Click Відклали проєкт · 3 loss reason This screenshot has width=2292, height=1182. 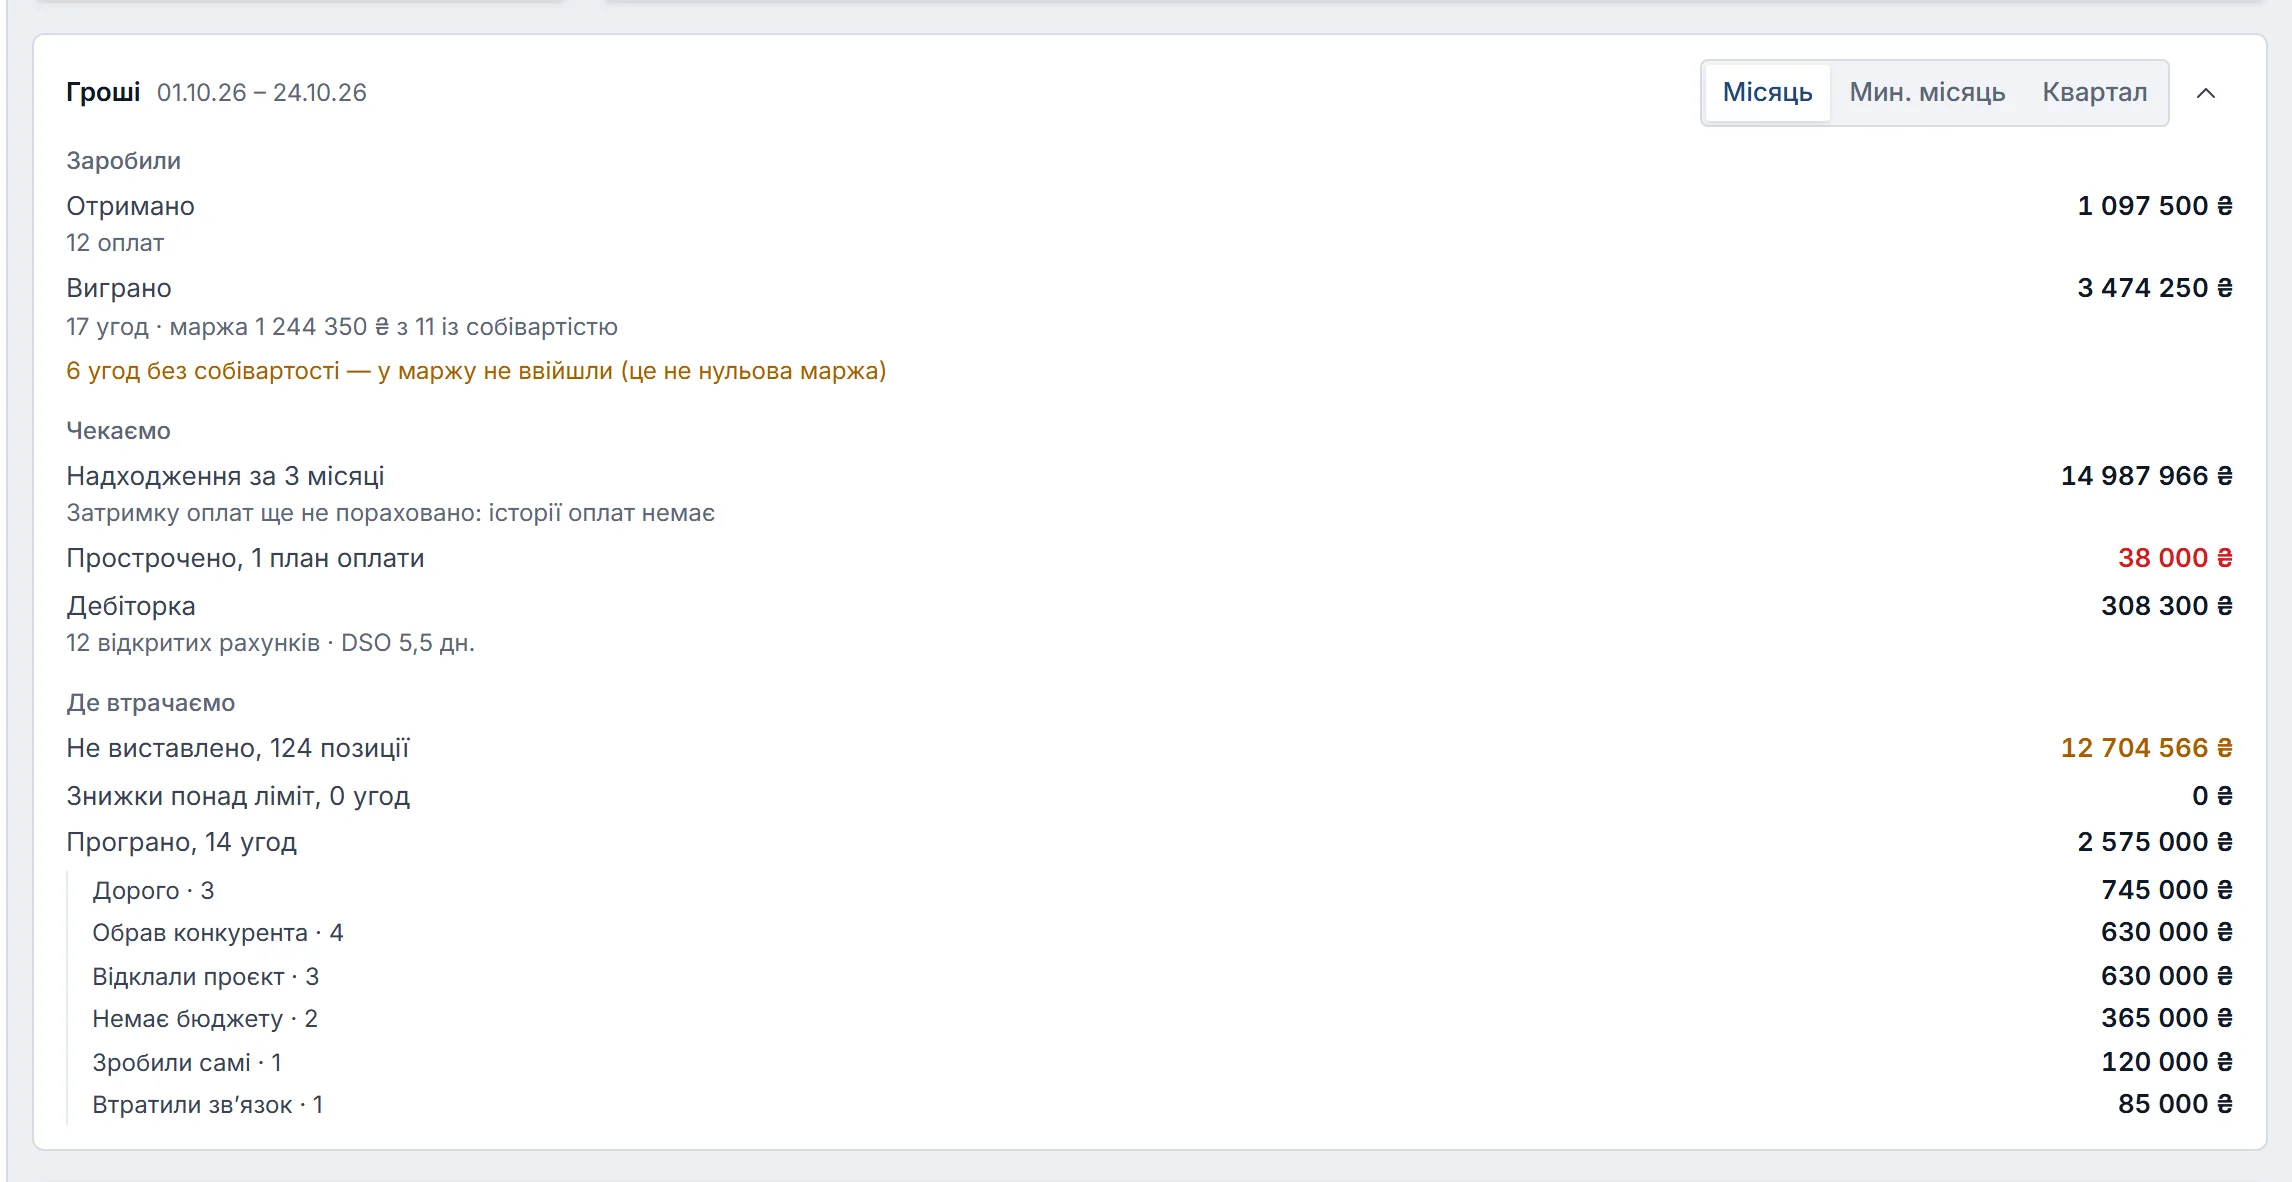pos(206,977)
